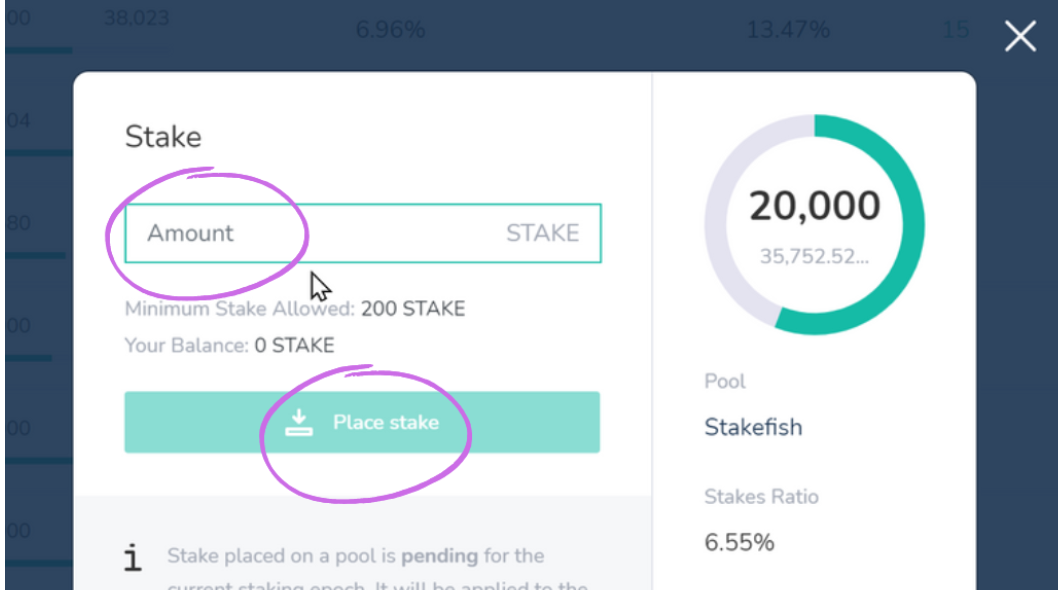Click the bold 'pending' word in the notice
This screenshot has width=1058, height=590.
(439, 556)
